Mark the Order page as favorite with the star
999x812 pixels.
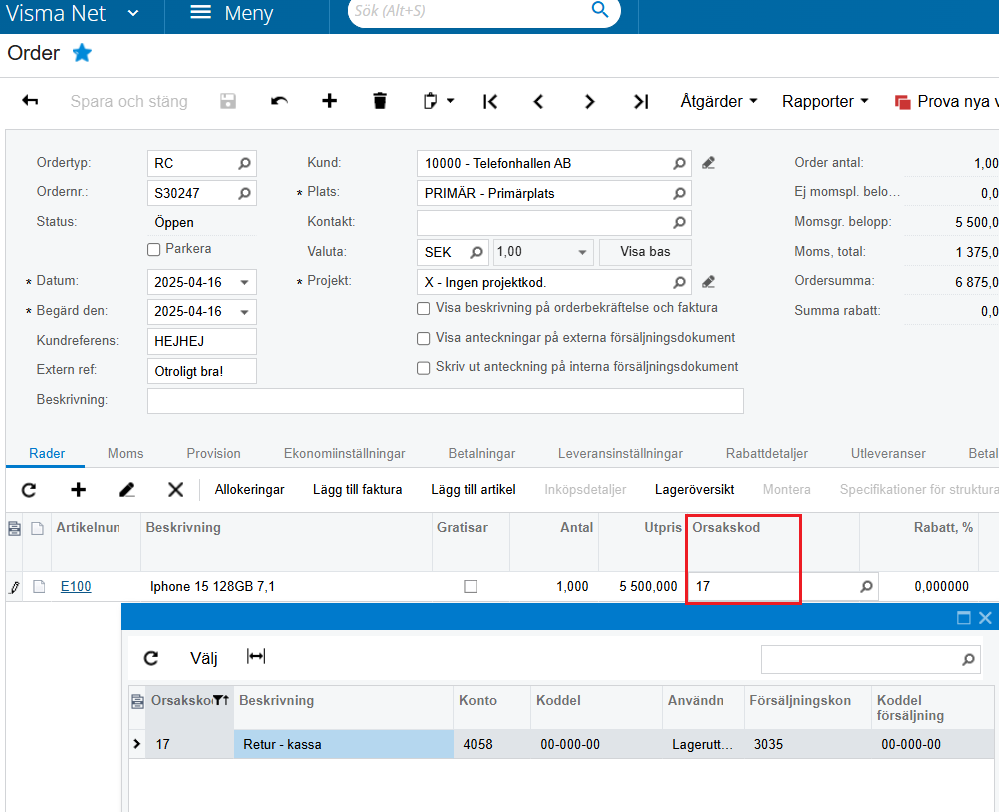pyautogui.click(x=82, y=54)
